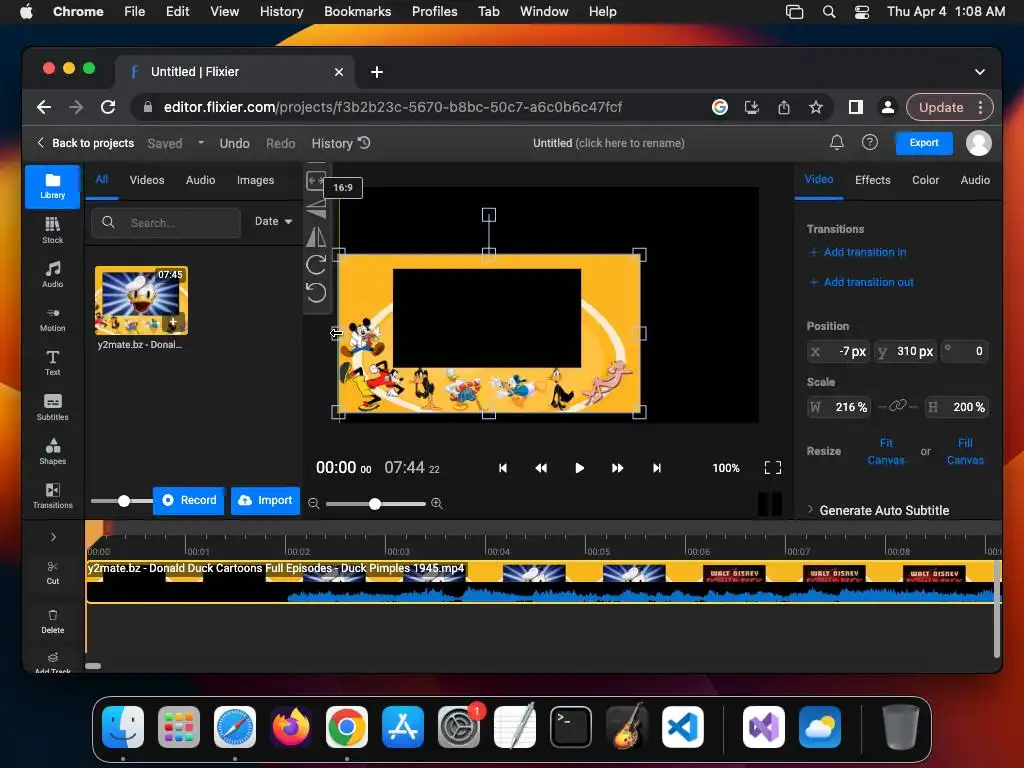Open the notifications bell
This screenshot has width=1024, height=768.
pyautogui.click(x=837, y=142)
